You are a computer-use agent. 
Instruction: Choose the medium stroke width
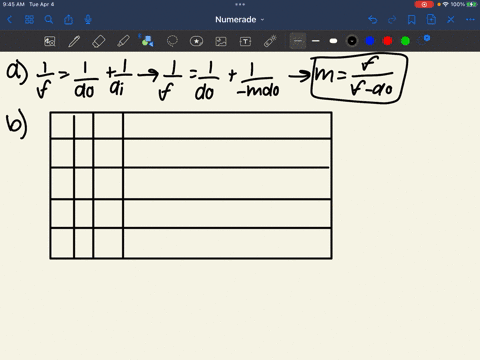click(316, 41)
